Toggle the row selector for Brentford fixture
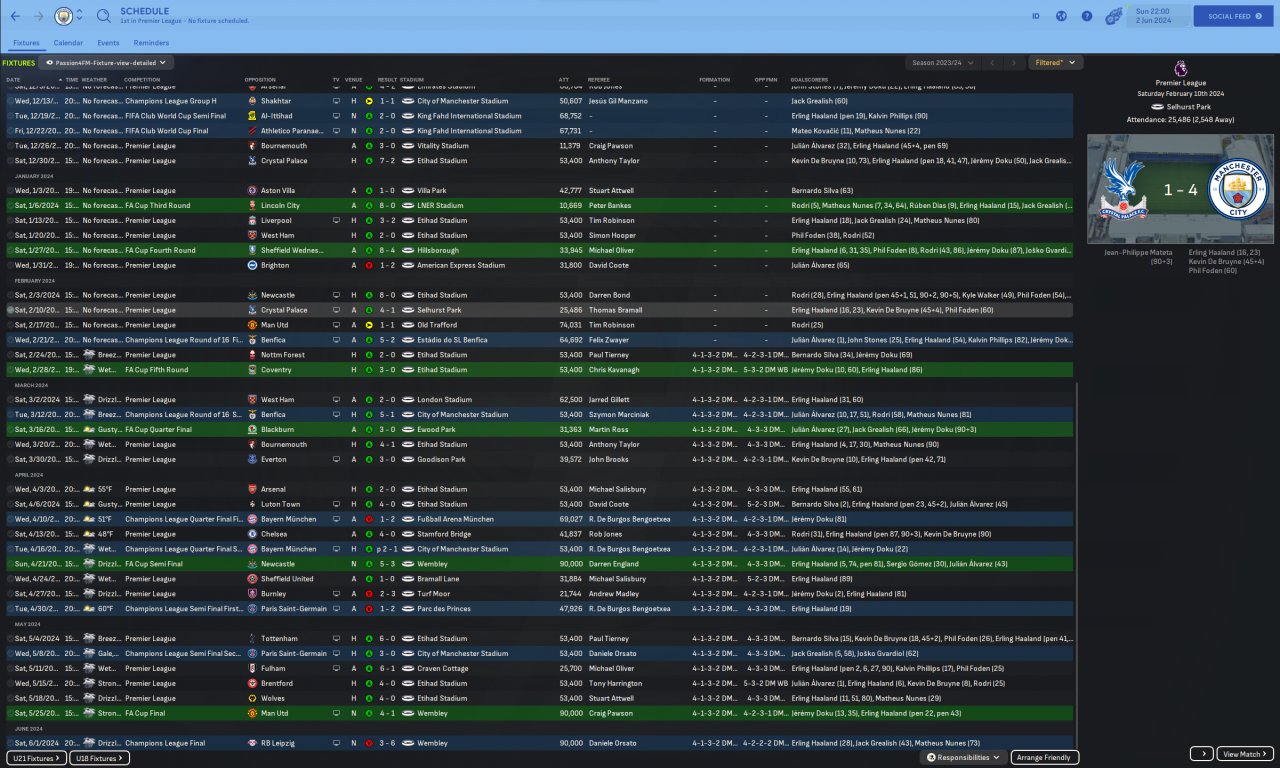 (11, 683)
